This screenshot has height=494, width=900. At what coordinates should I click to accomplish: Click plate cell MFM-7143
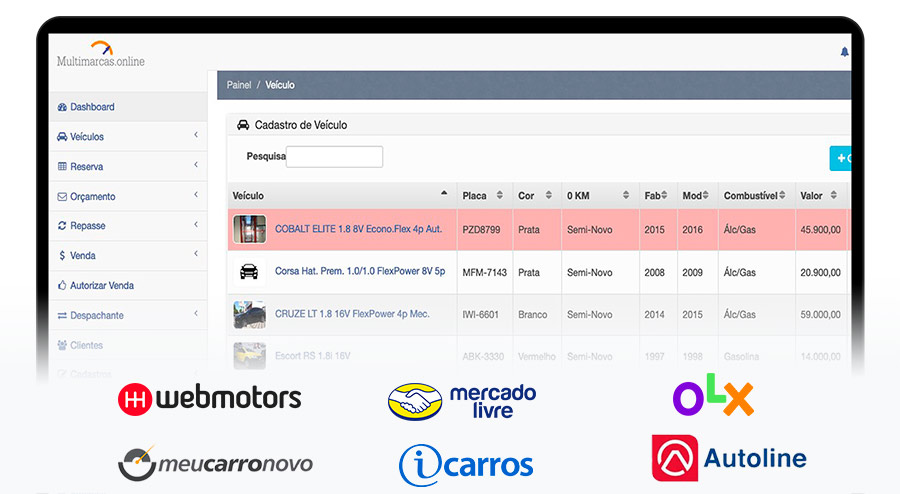pyautogui.click(x=484, y=273)
